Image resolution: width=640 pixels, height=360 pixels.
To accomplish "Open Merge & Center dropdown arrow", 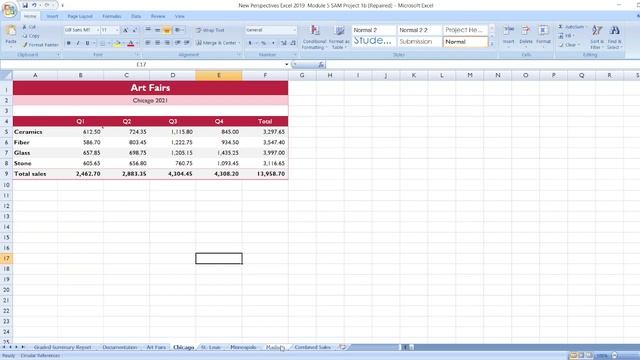I will [x=239, y=43].
